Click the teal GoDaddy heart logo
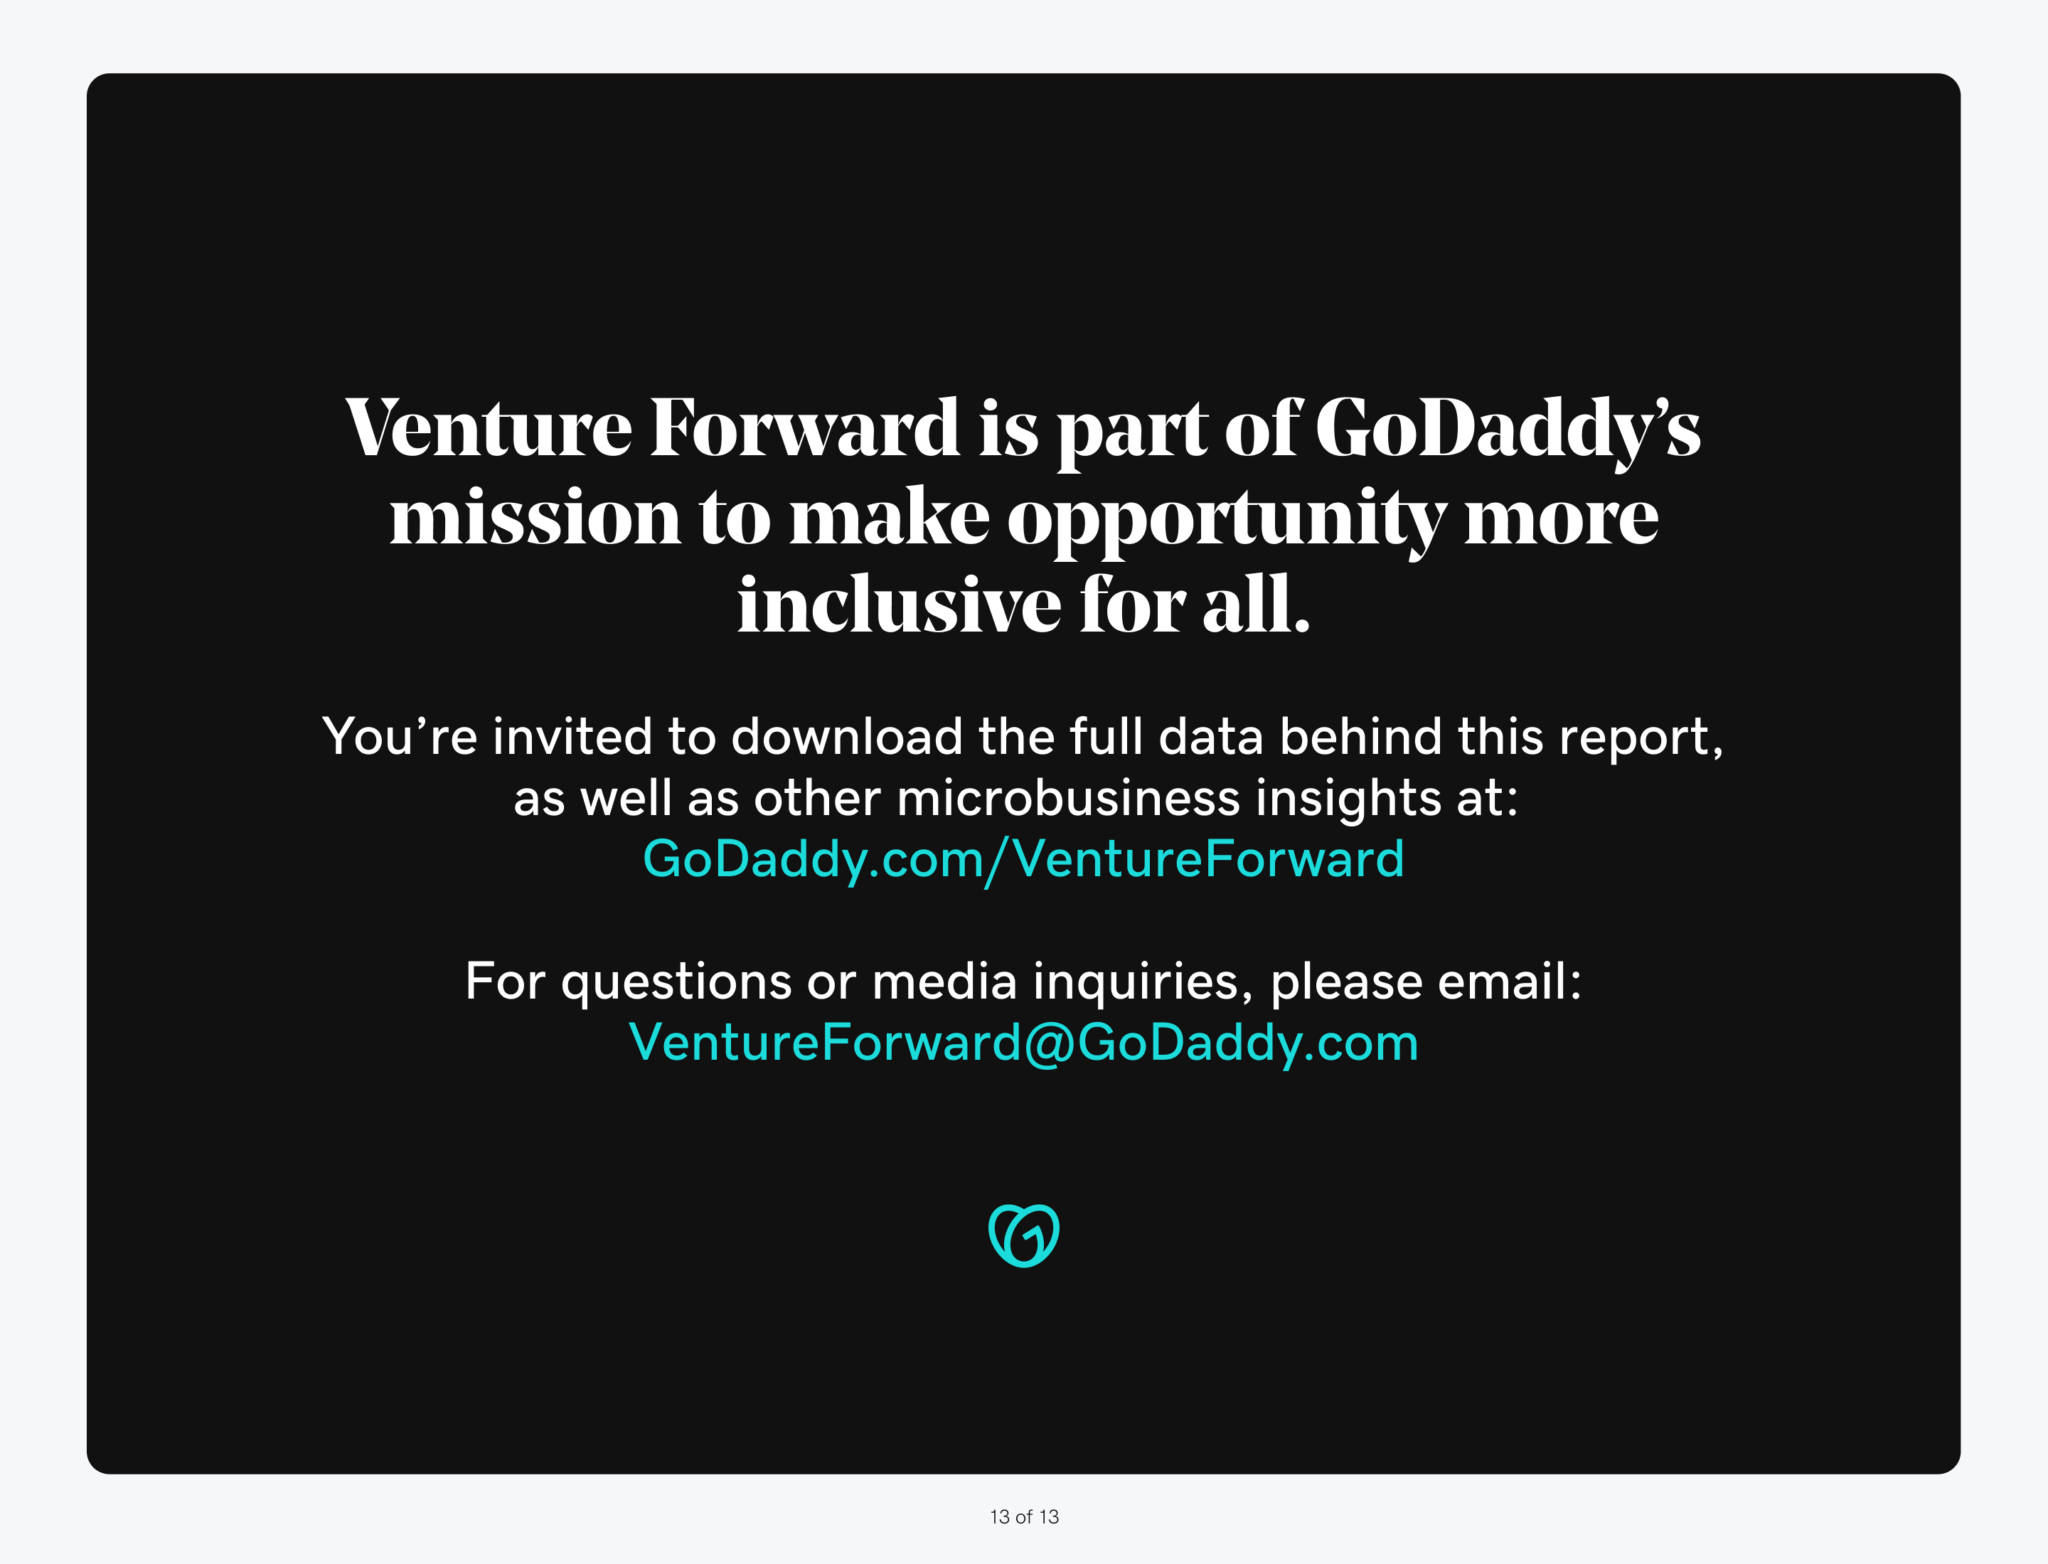 pyautogui.click(x=1024, y=1235)
